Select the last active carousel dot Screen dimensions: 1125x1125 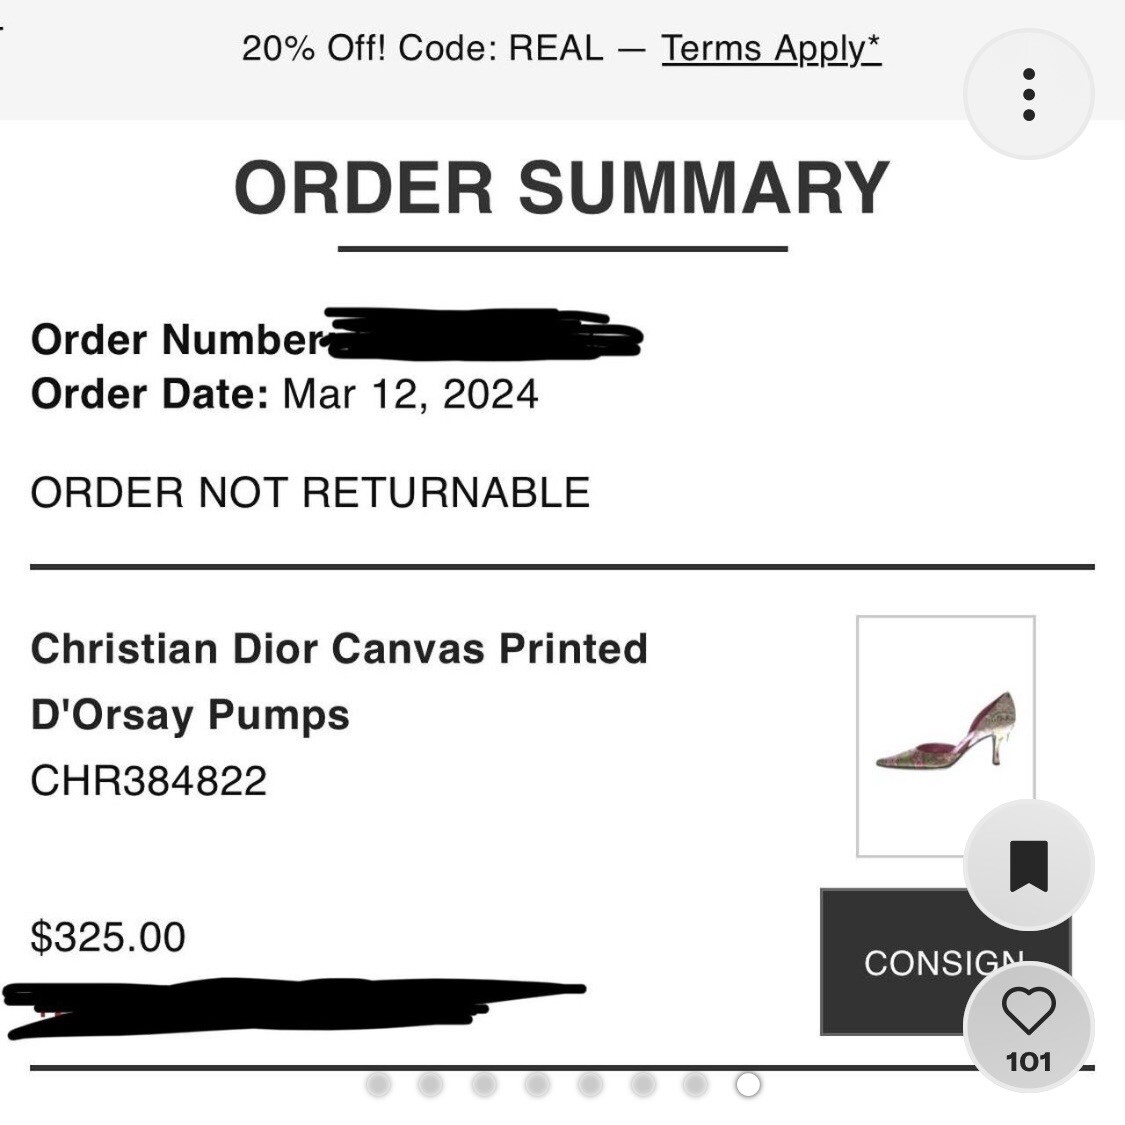(x=748, y=1084)
